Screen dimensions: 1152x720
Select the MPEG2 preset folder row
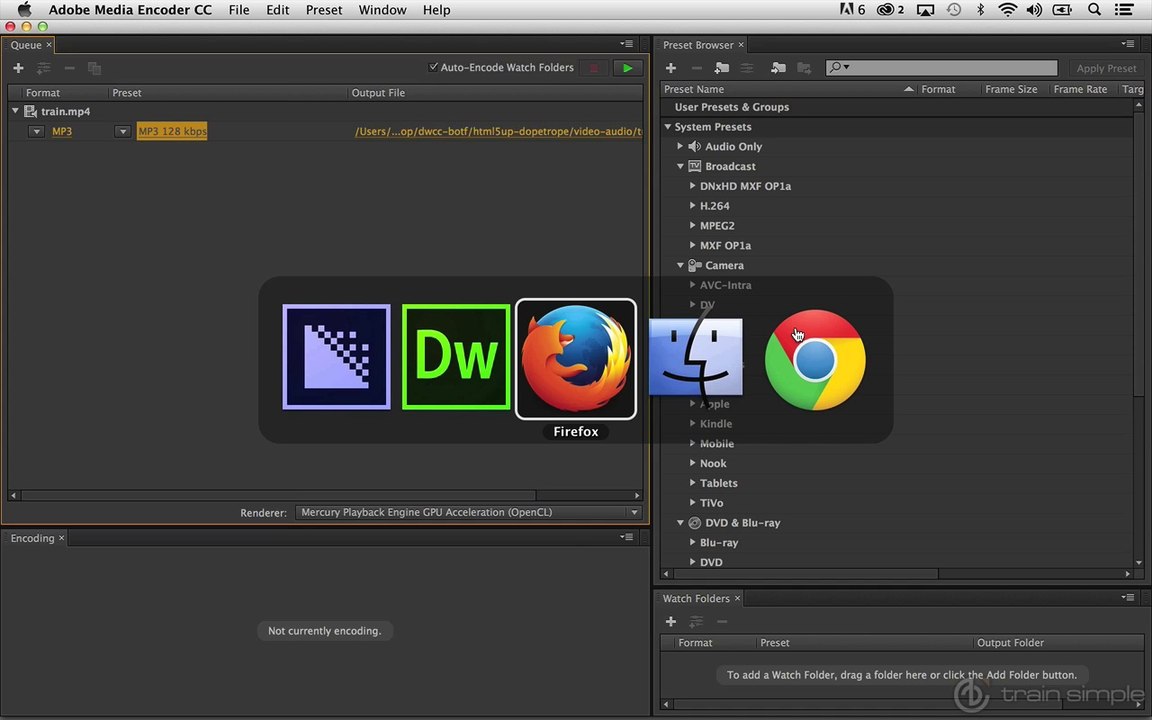tap(896, 226)
